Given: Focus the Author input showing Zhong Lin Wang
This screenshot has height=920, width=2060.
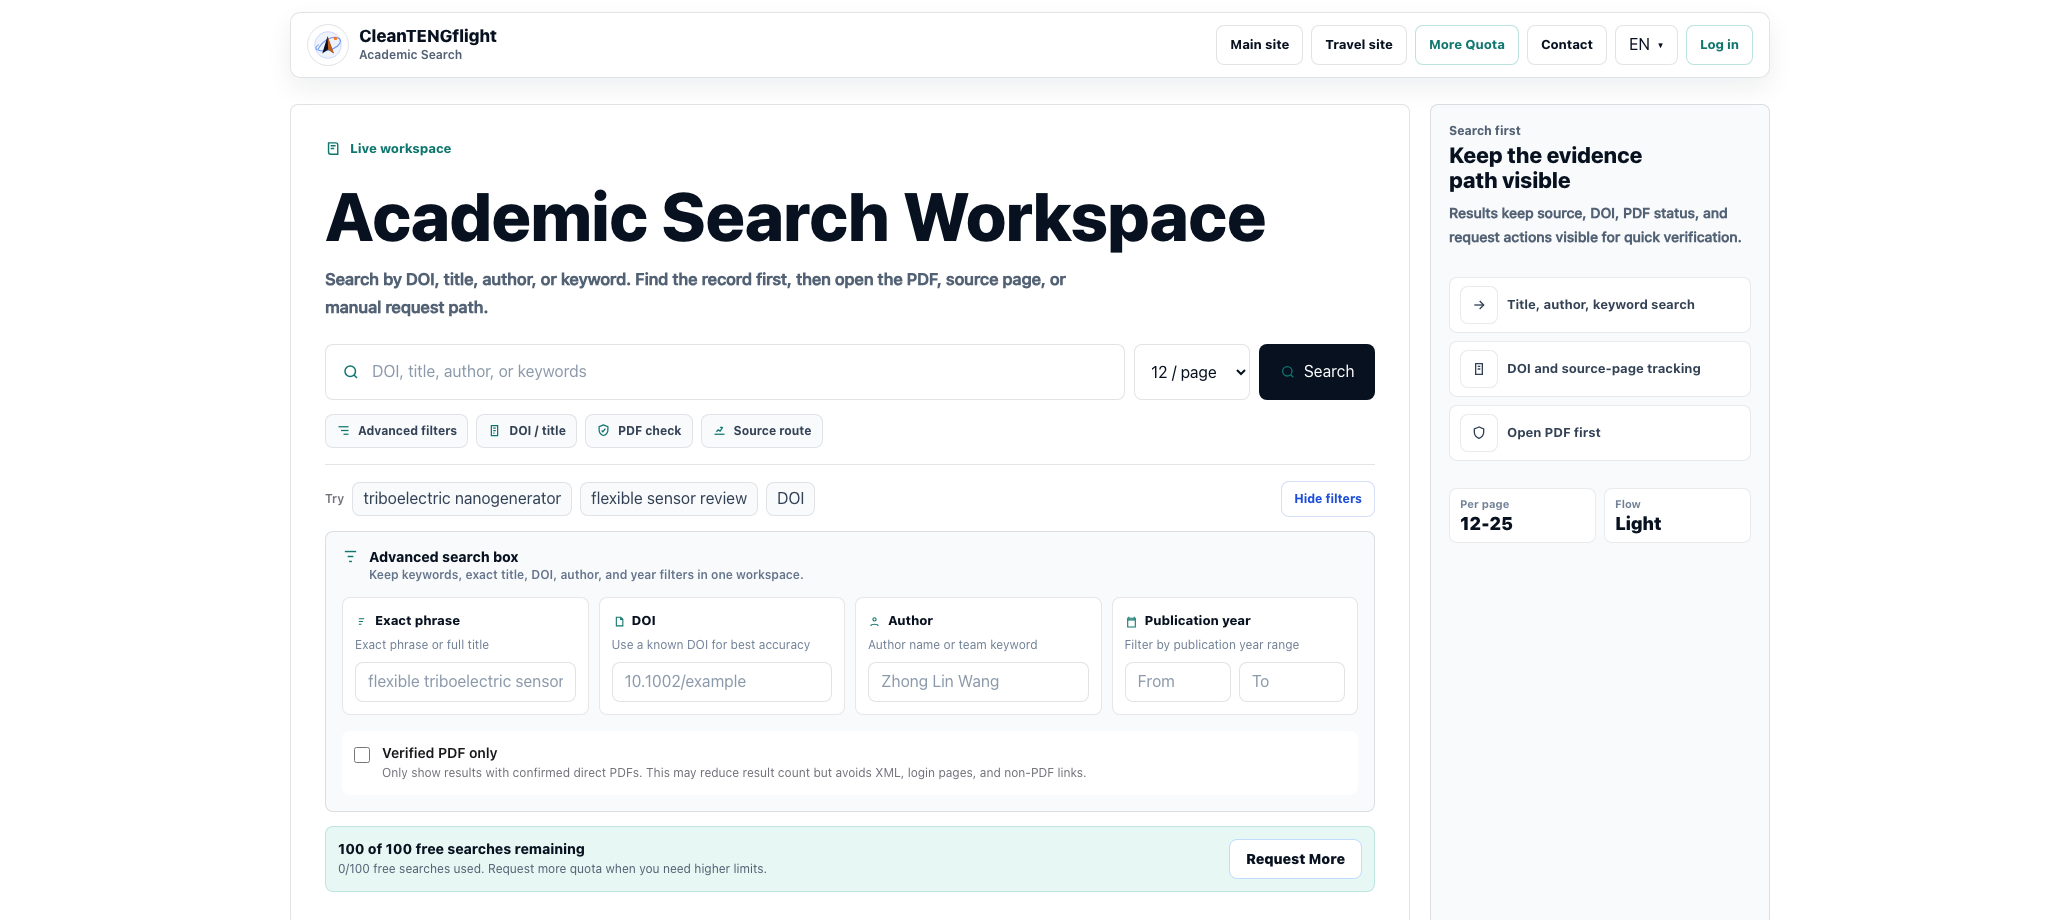Looking at the screenshot, I should pyautogui.click(x=978, y=682).
